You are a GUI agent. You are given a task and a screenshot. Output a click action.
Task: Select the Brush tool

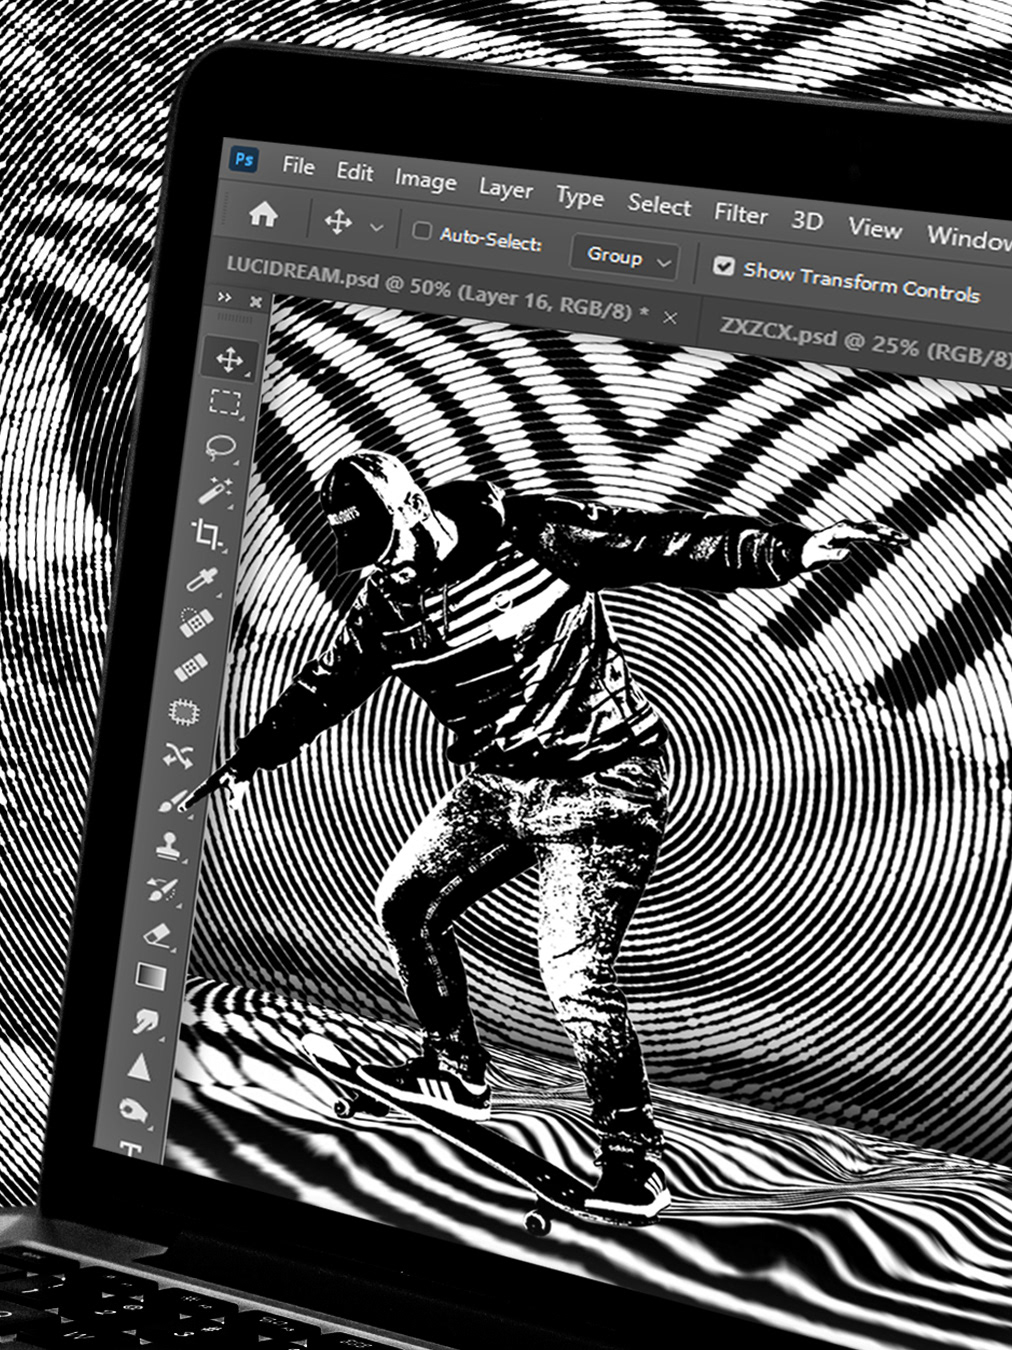pyautogui.click(x=173, y=801)
